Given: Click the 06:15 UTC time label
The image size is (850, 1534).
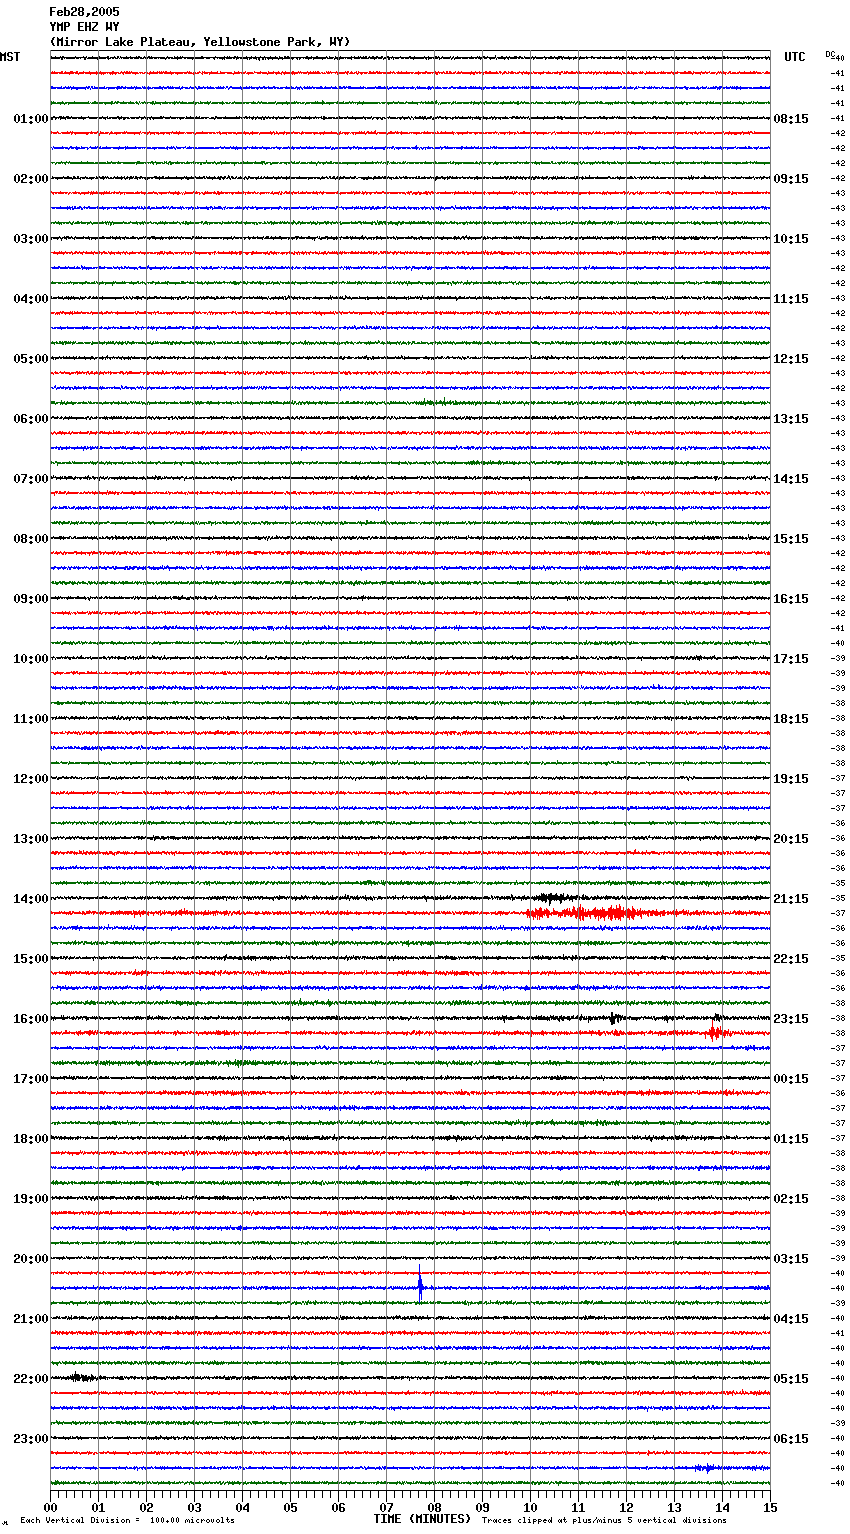Looking at the screenshot, I should (x=791, y=1439).
